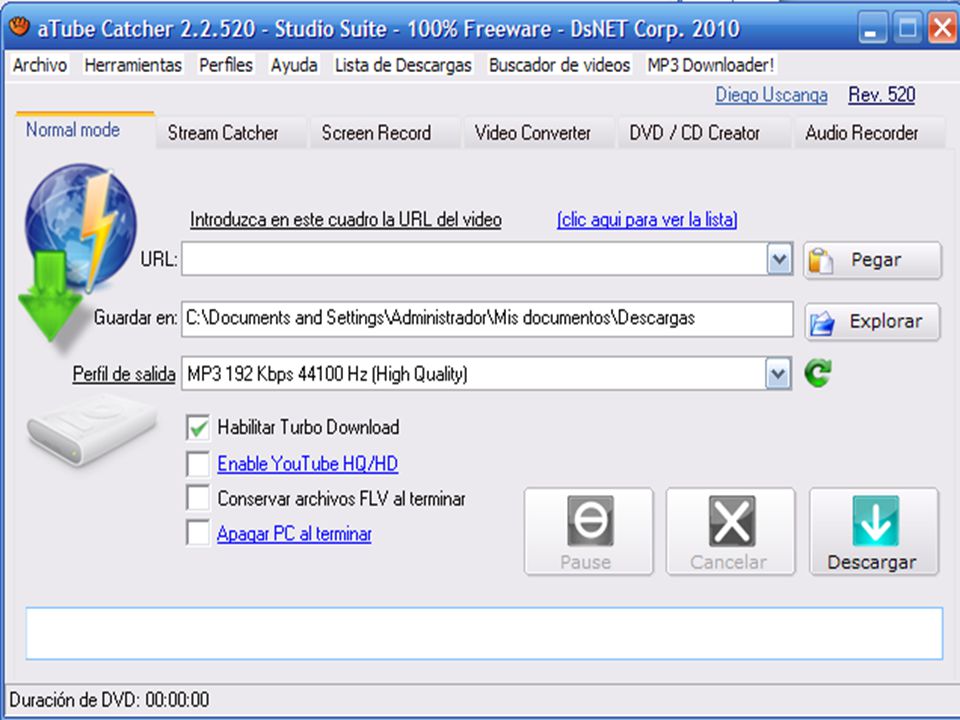960x720 pixels.
Task: Open the MP3 Downloader! menu
Action: click(711, 65)
